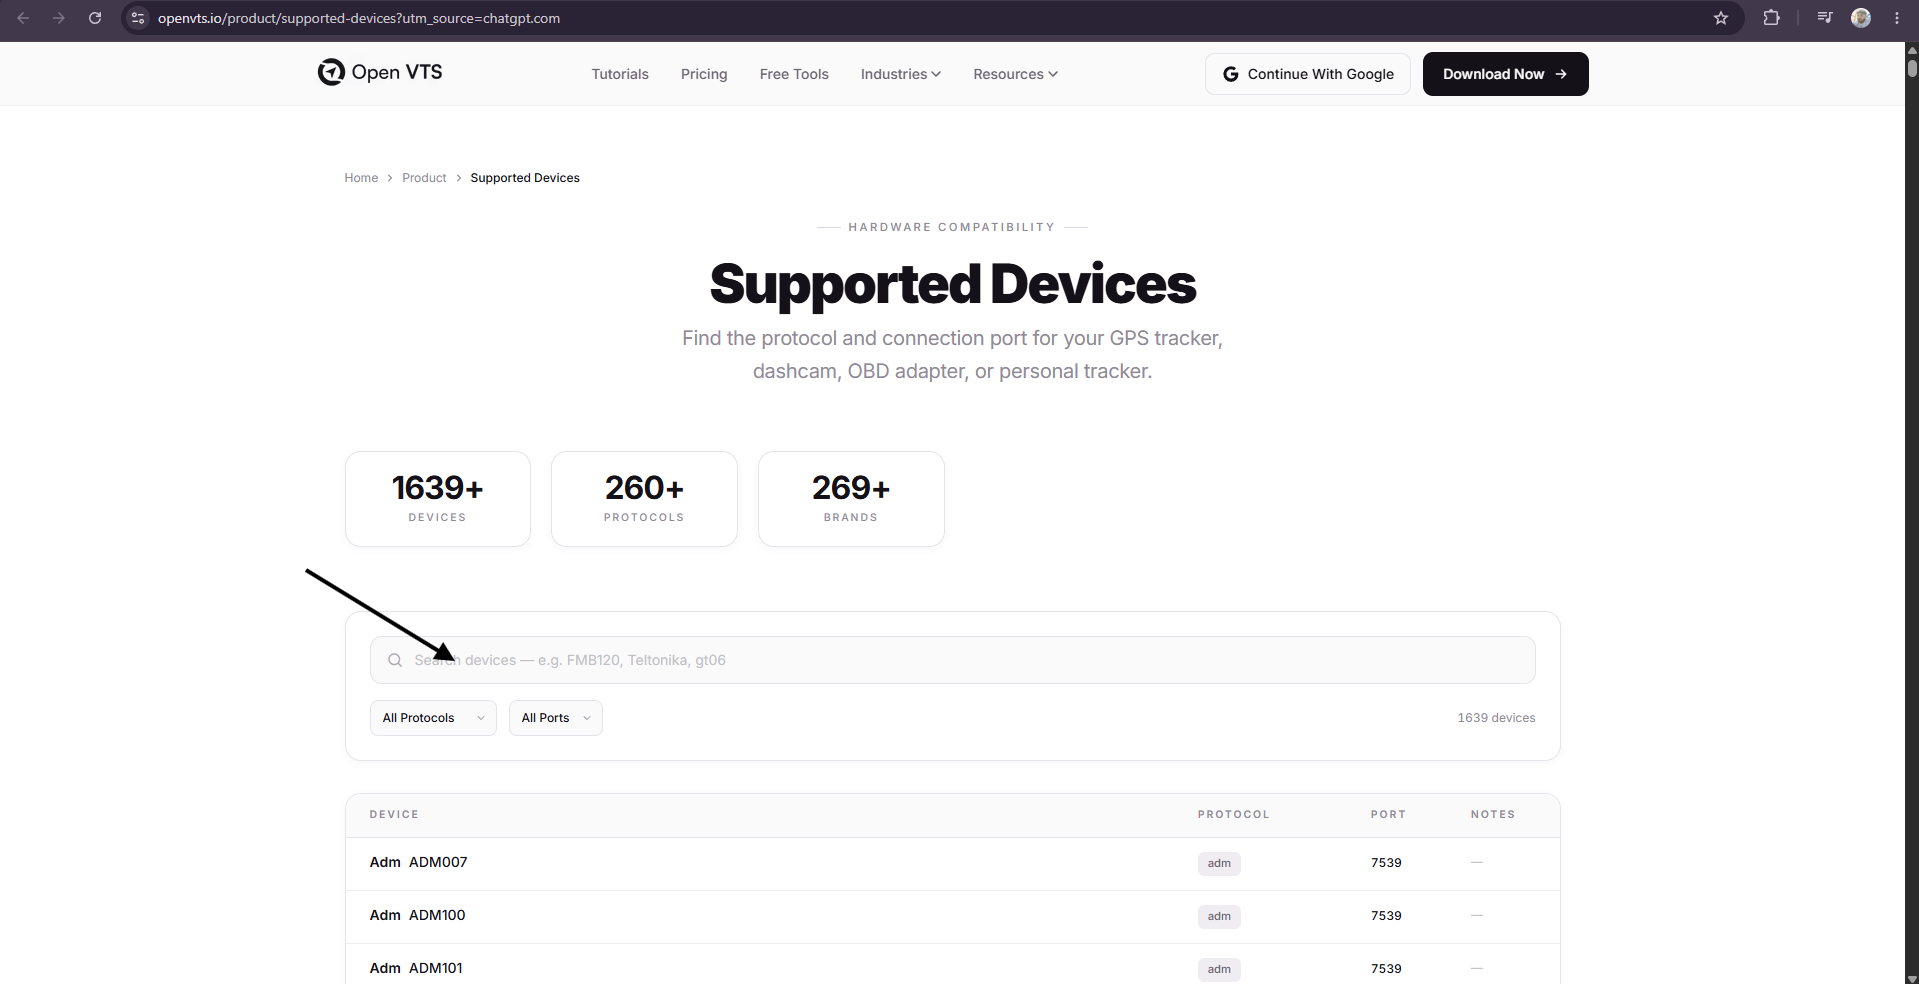Click the 1639+ Devices stat card

438,499
